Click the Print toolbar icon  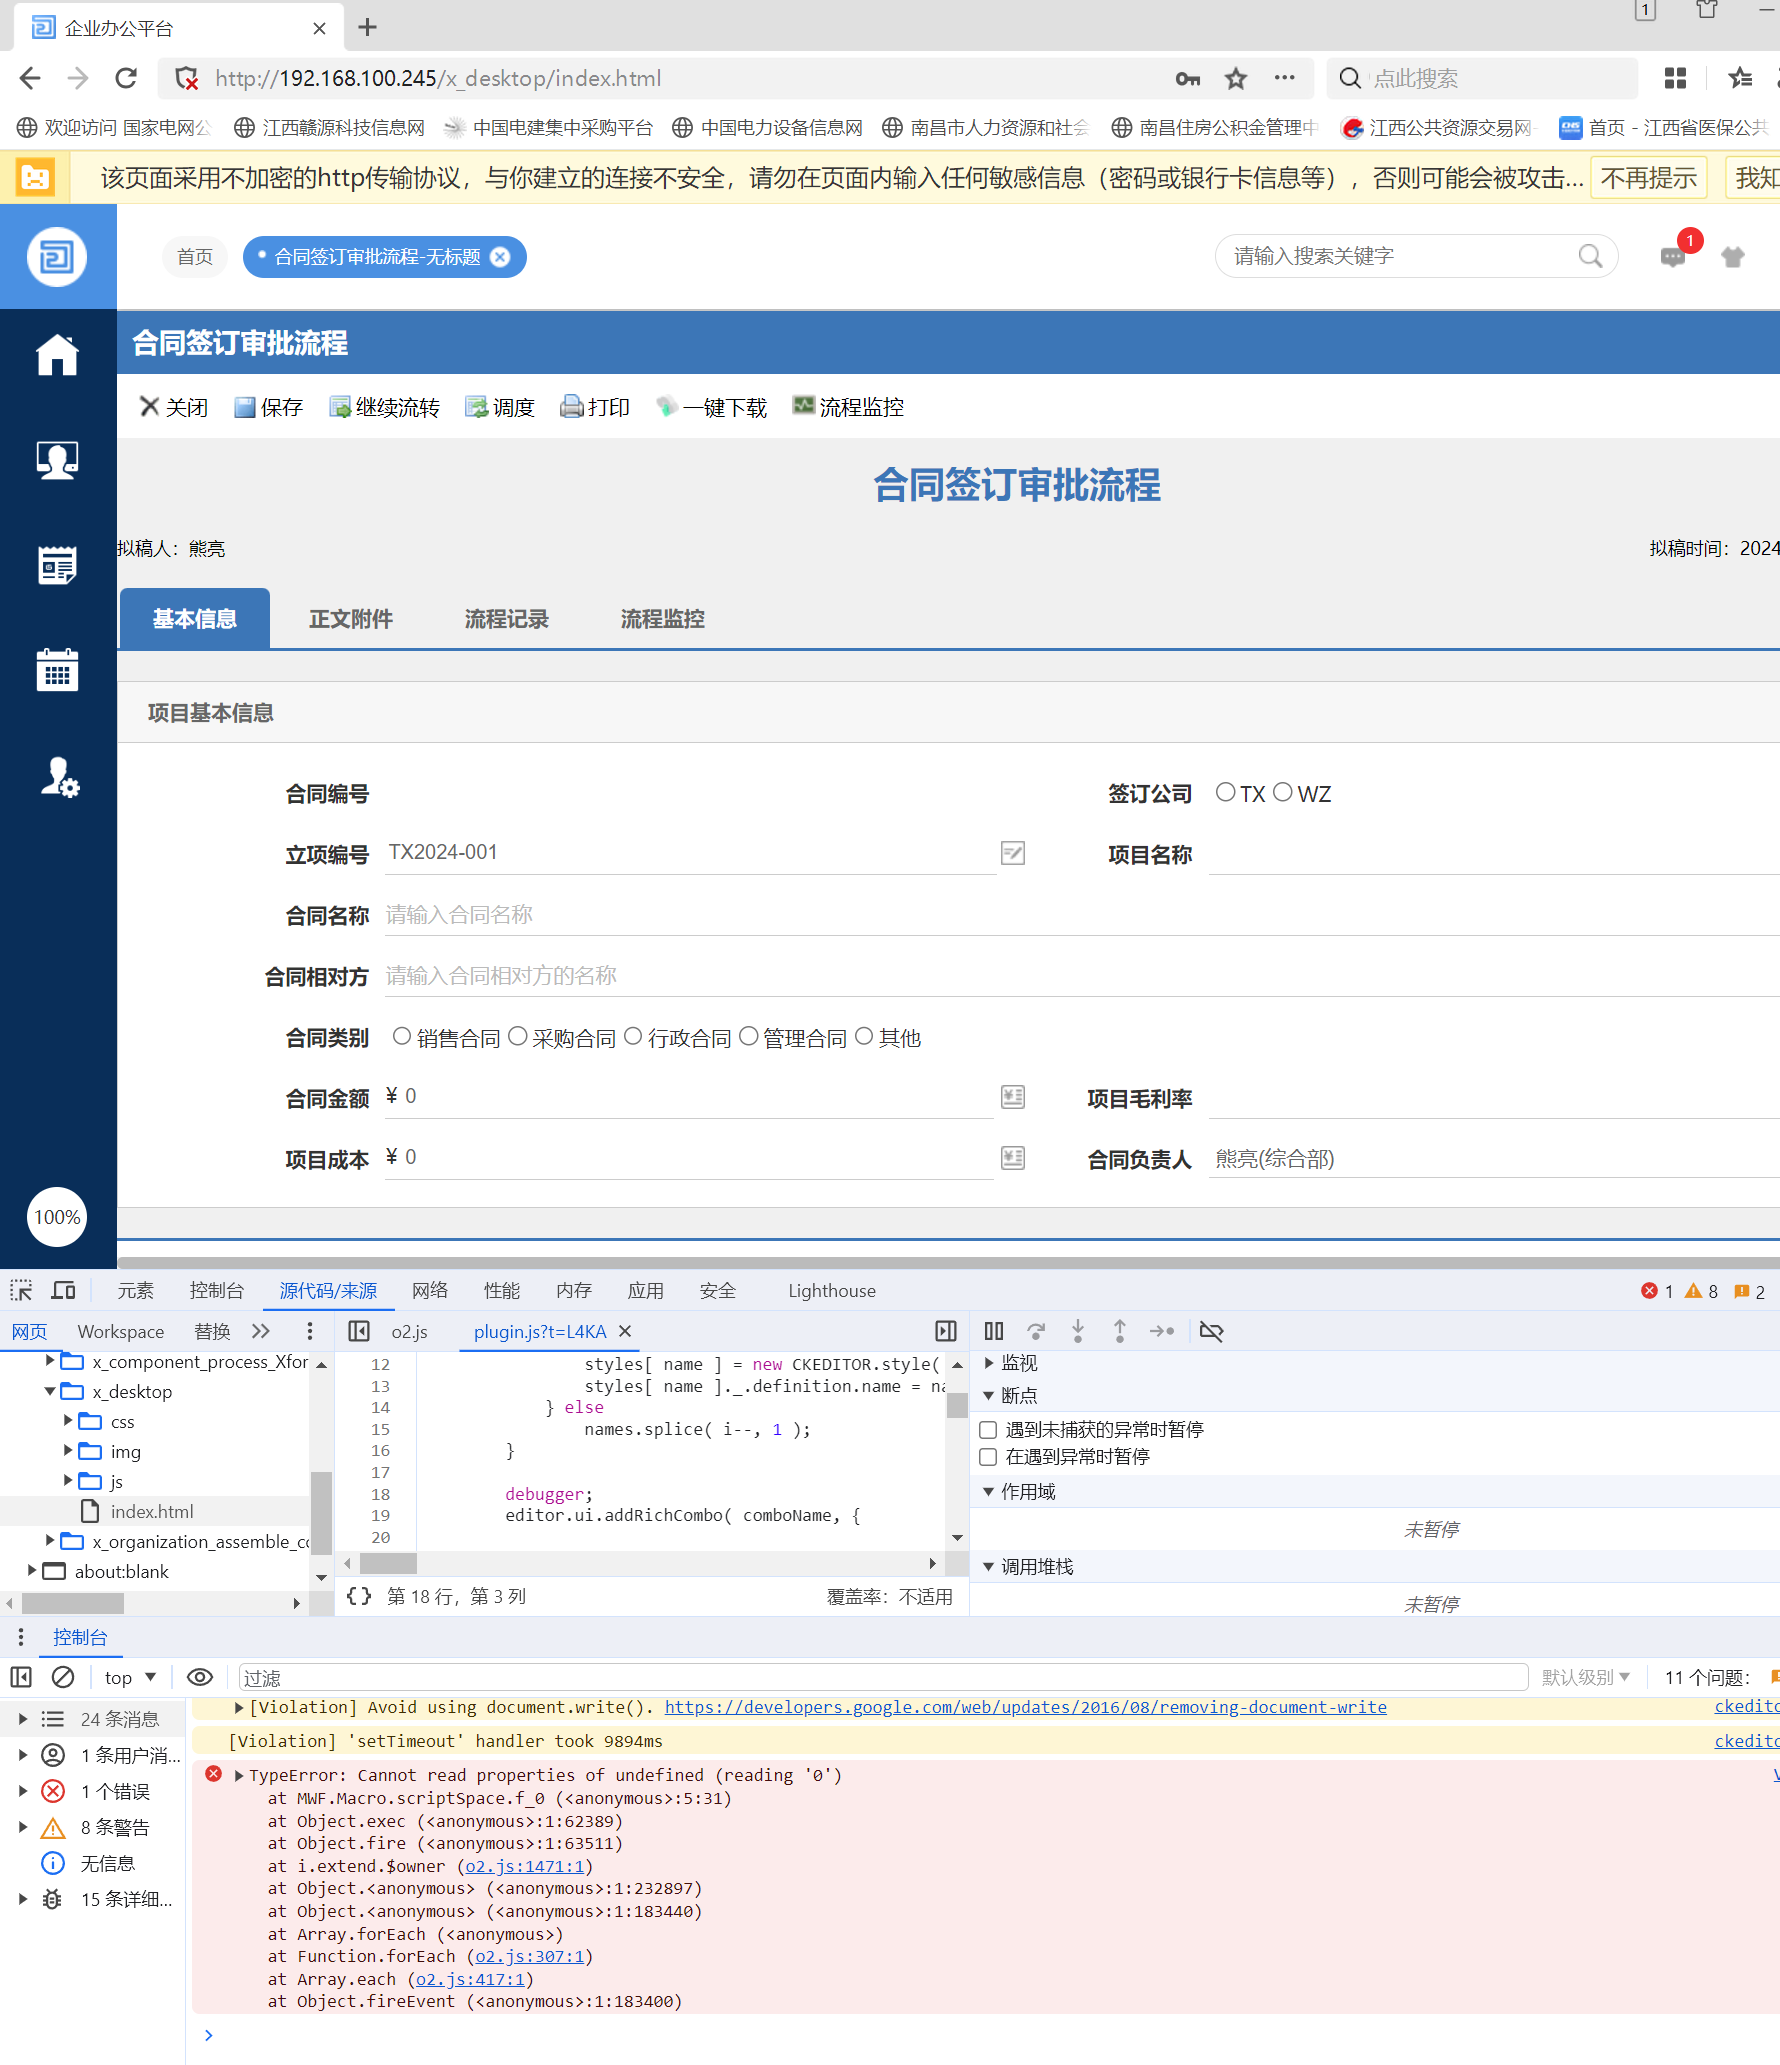tap(571, 407)
